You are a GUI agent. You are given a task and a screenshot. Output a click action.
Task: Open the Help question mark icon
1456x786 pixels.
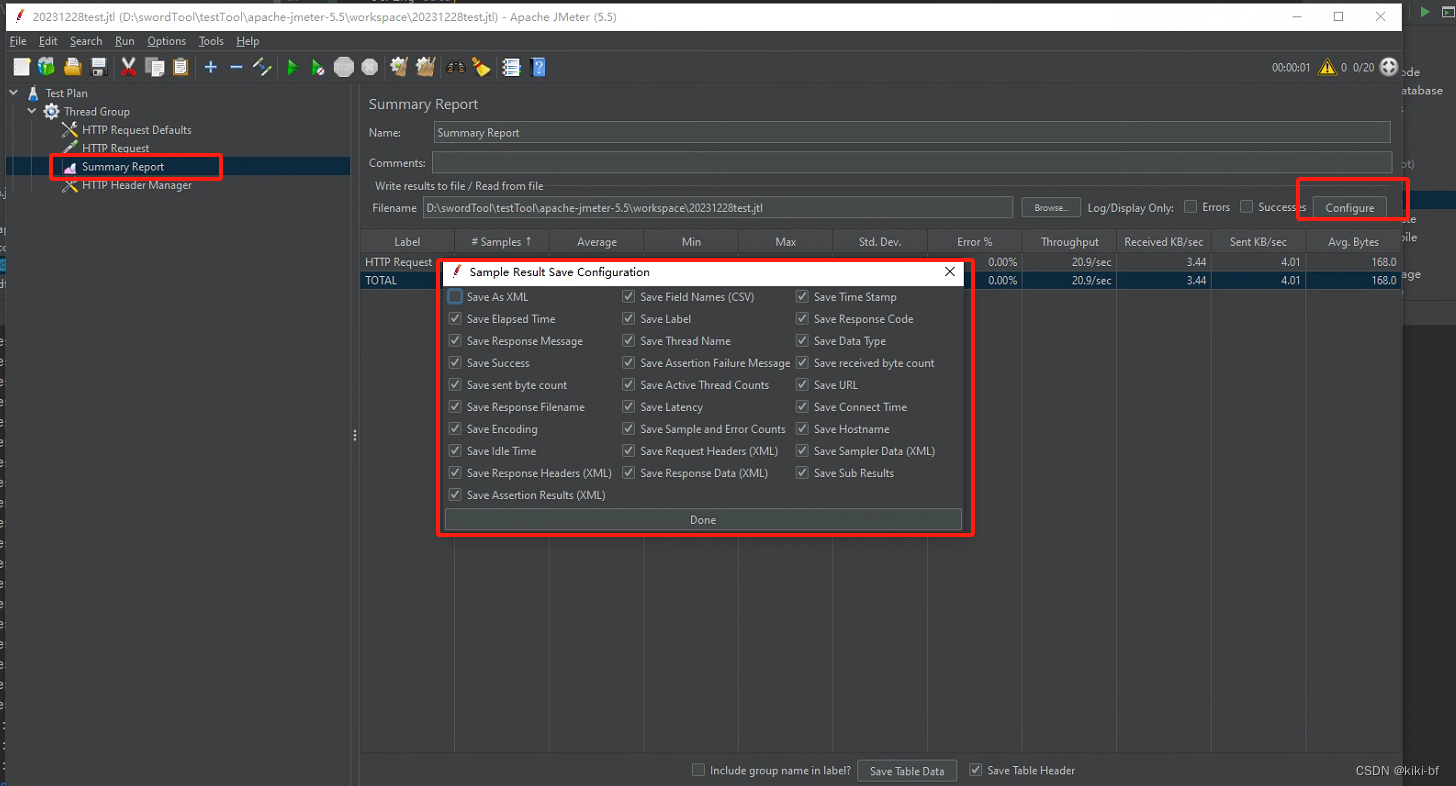(x=539, y=67)
